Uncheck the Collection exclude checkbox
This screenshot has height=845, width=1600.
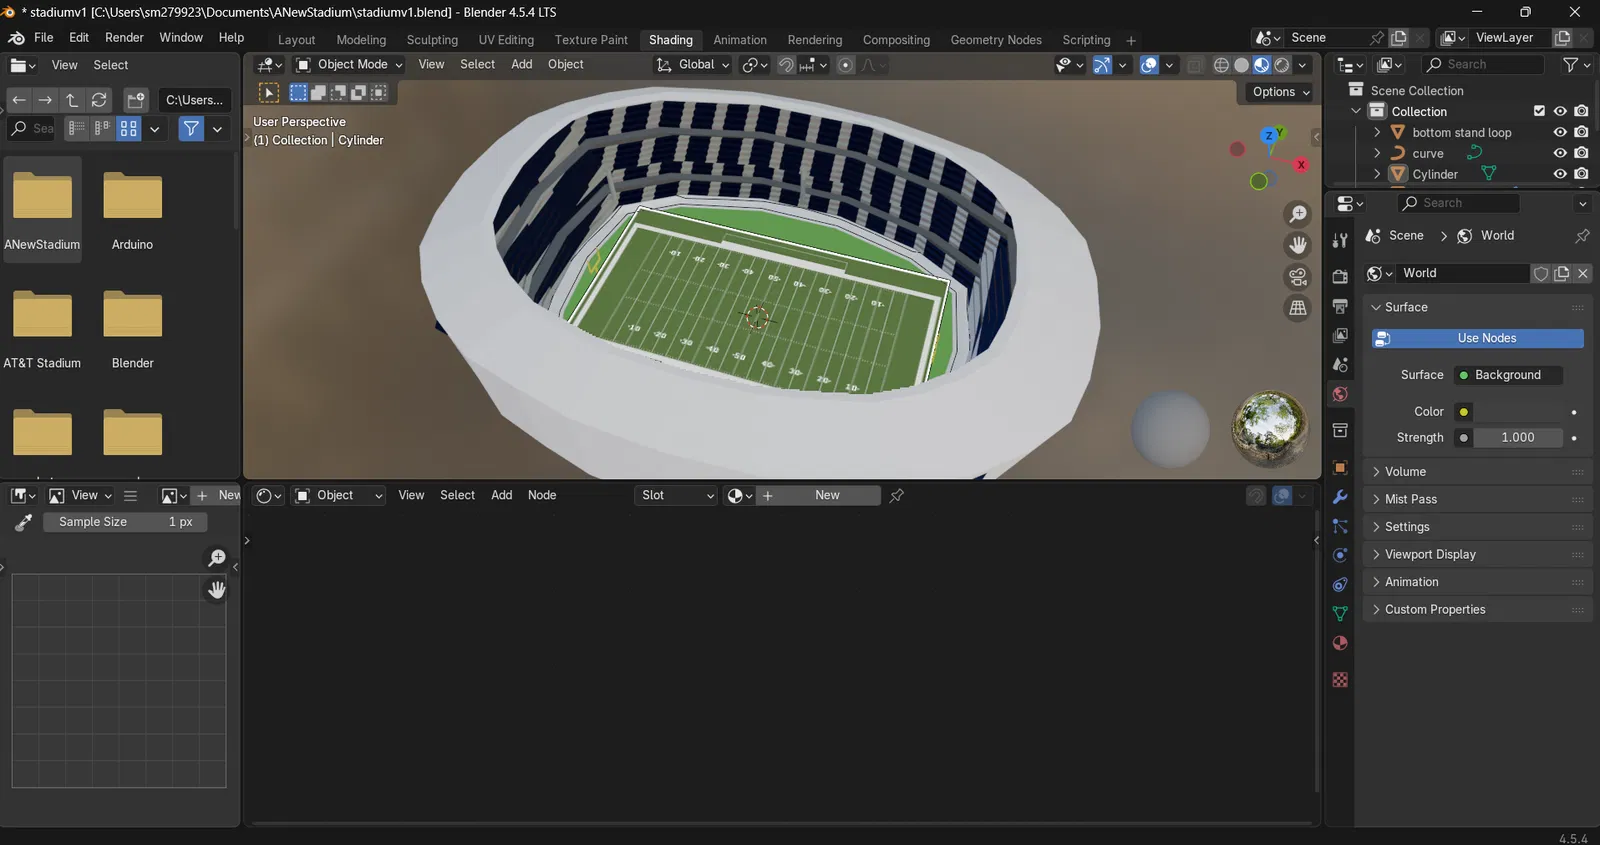tap(1539, 111)
